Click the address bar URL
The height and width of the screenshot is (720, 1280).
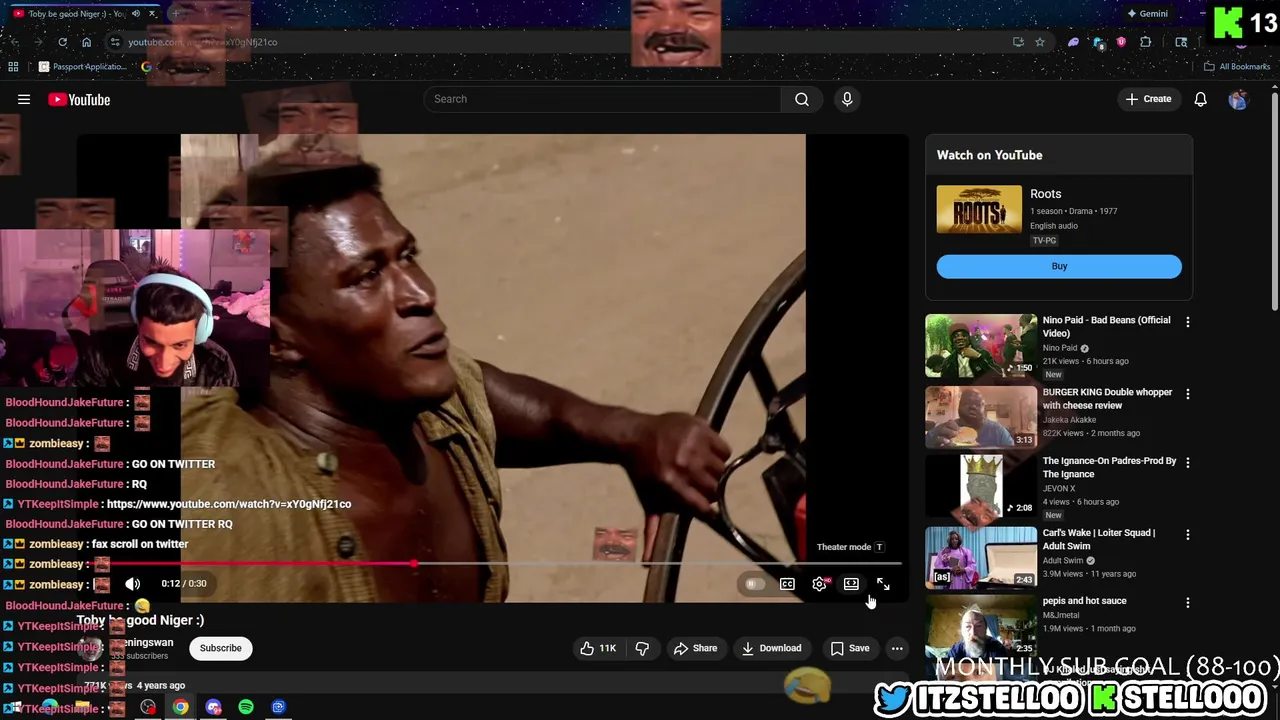tap(203, 42)
